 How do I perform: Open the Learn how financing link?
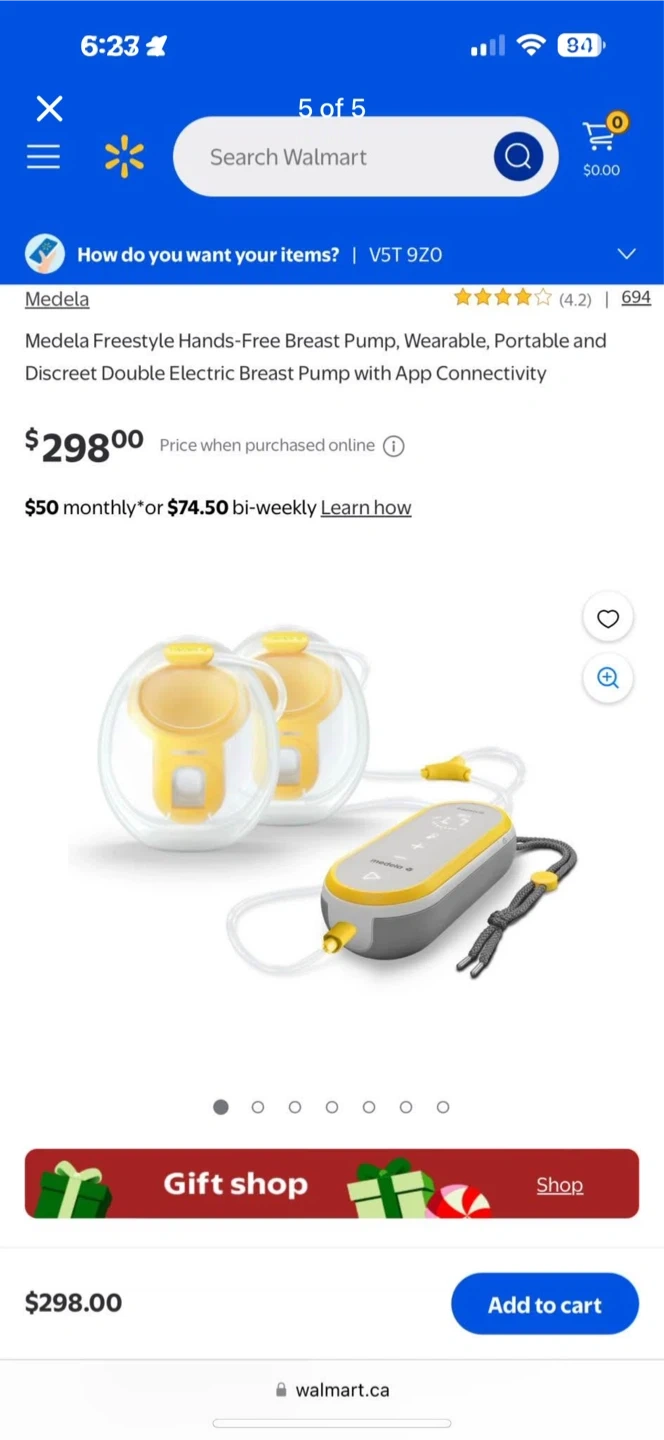[366, 507]
